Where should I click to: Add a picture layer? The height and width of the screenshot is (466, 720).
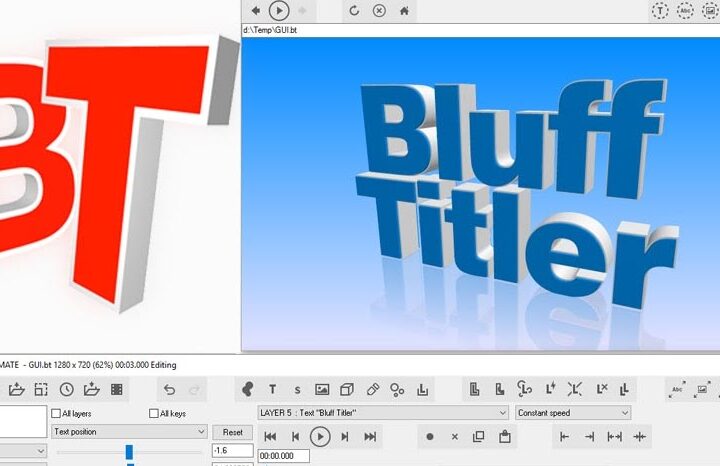tap(322, 389)
